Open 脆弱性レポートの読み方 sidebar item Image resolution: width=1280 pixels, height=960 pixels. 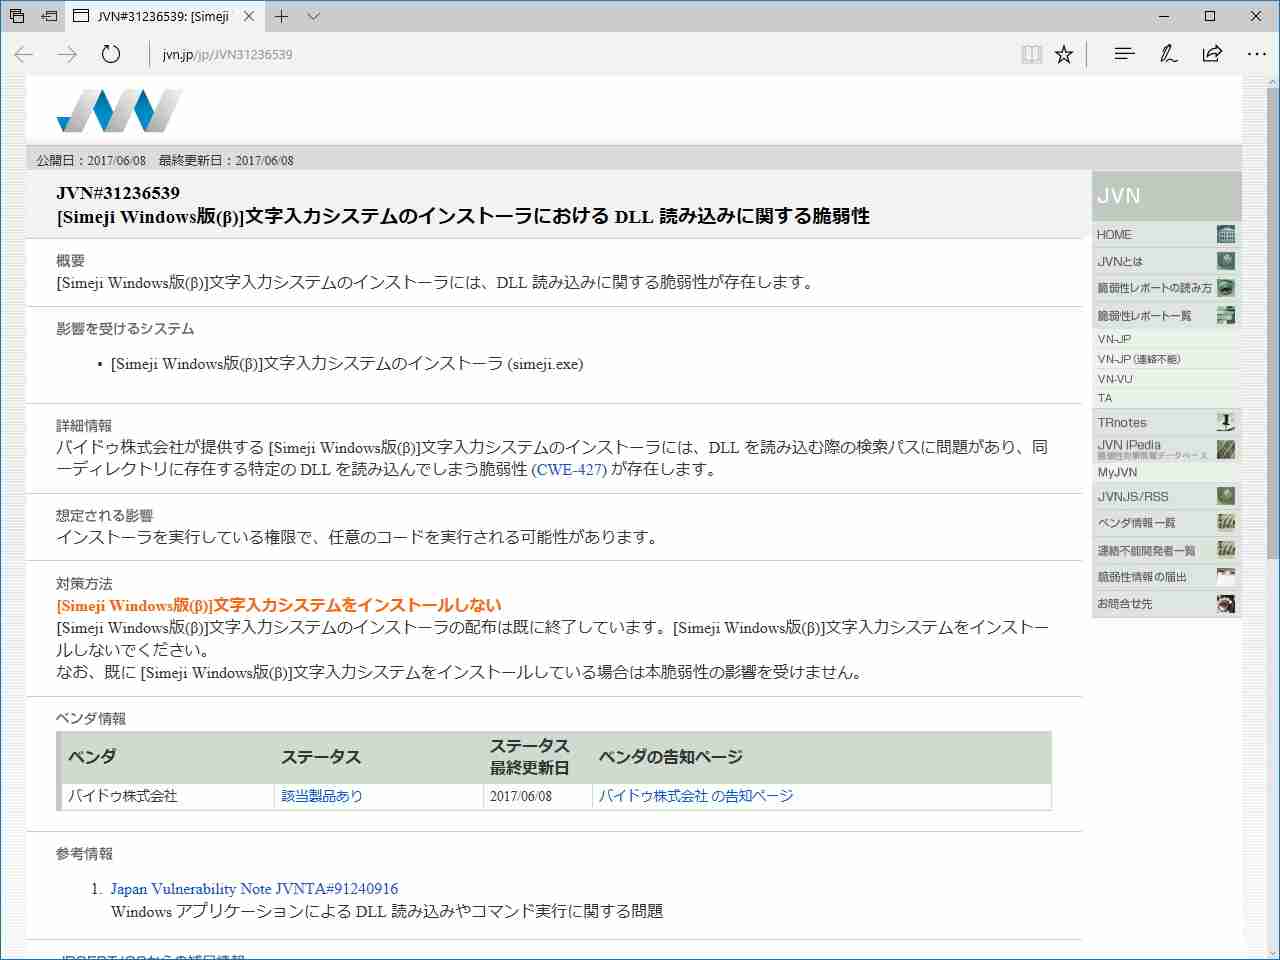tap(1154, 288)
